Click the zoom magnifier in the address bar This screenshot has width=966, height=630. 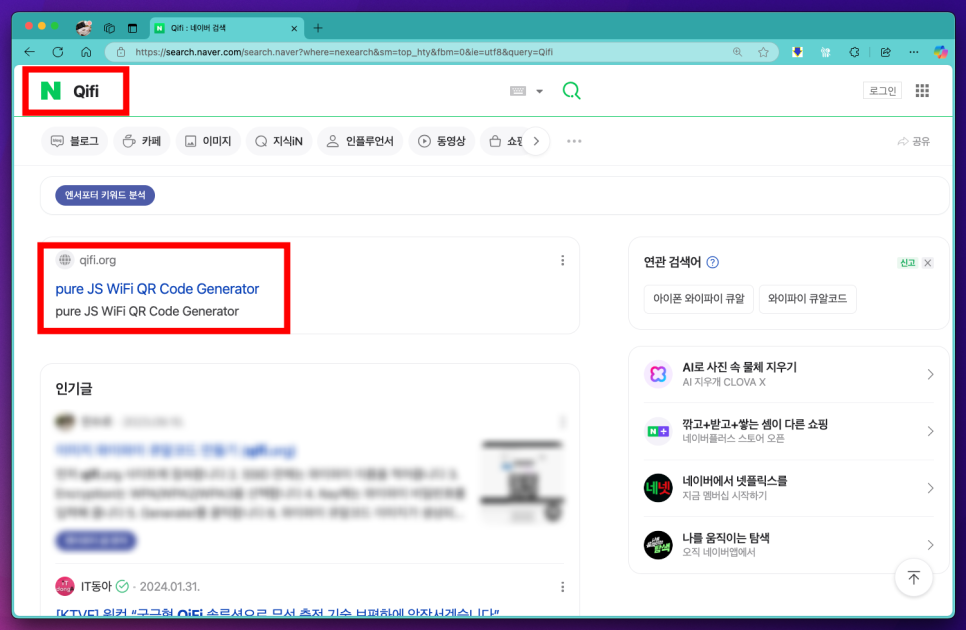click(737, 52)
